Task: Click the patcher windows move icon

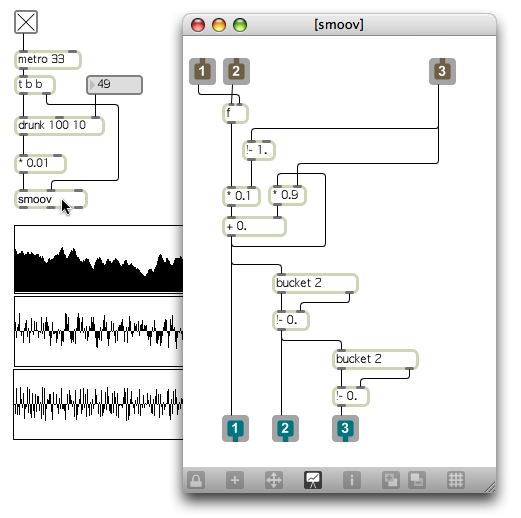Action: [x=274, y=480]
